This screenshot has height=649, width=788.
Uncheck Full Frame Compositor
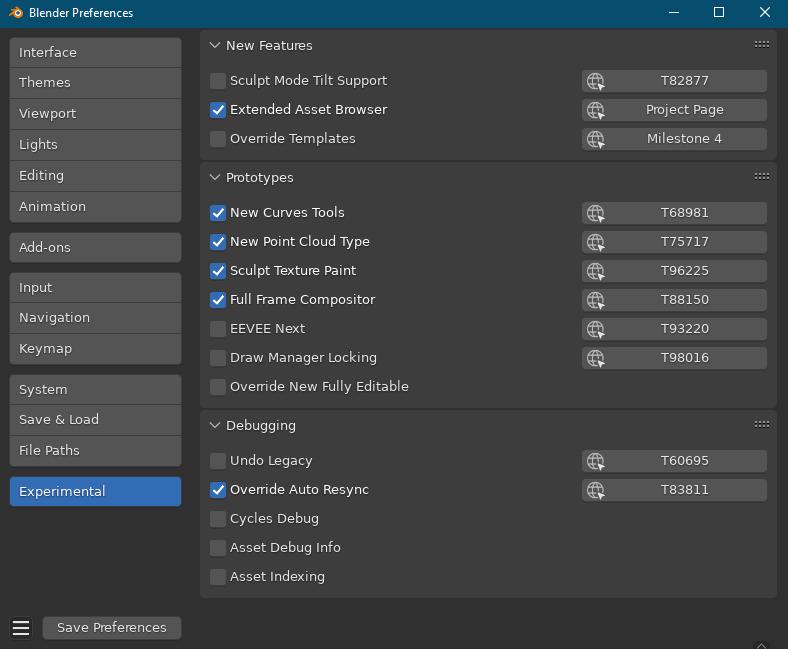pyautogui.click(x=218, y=300)
